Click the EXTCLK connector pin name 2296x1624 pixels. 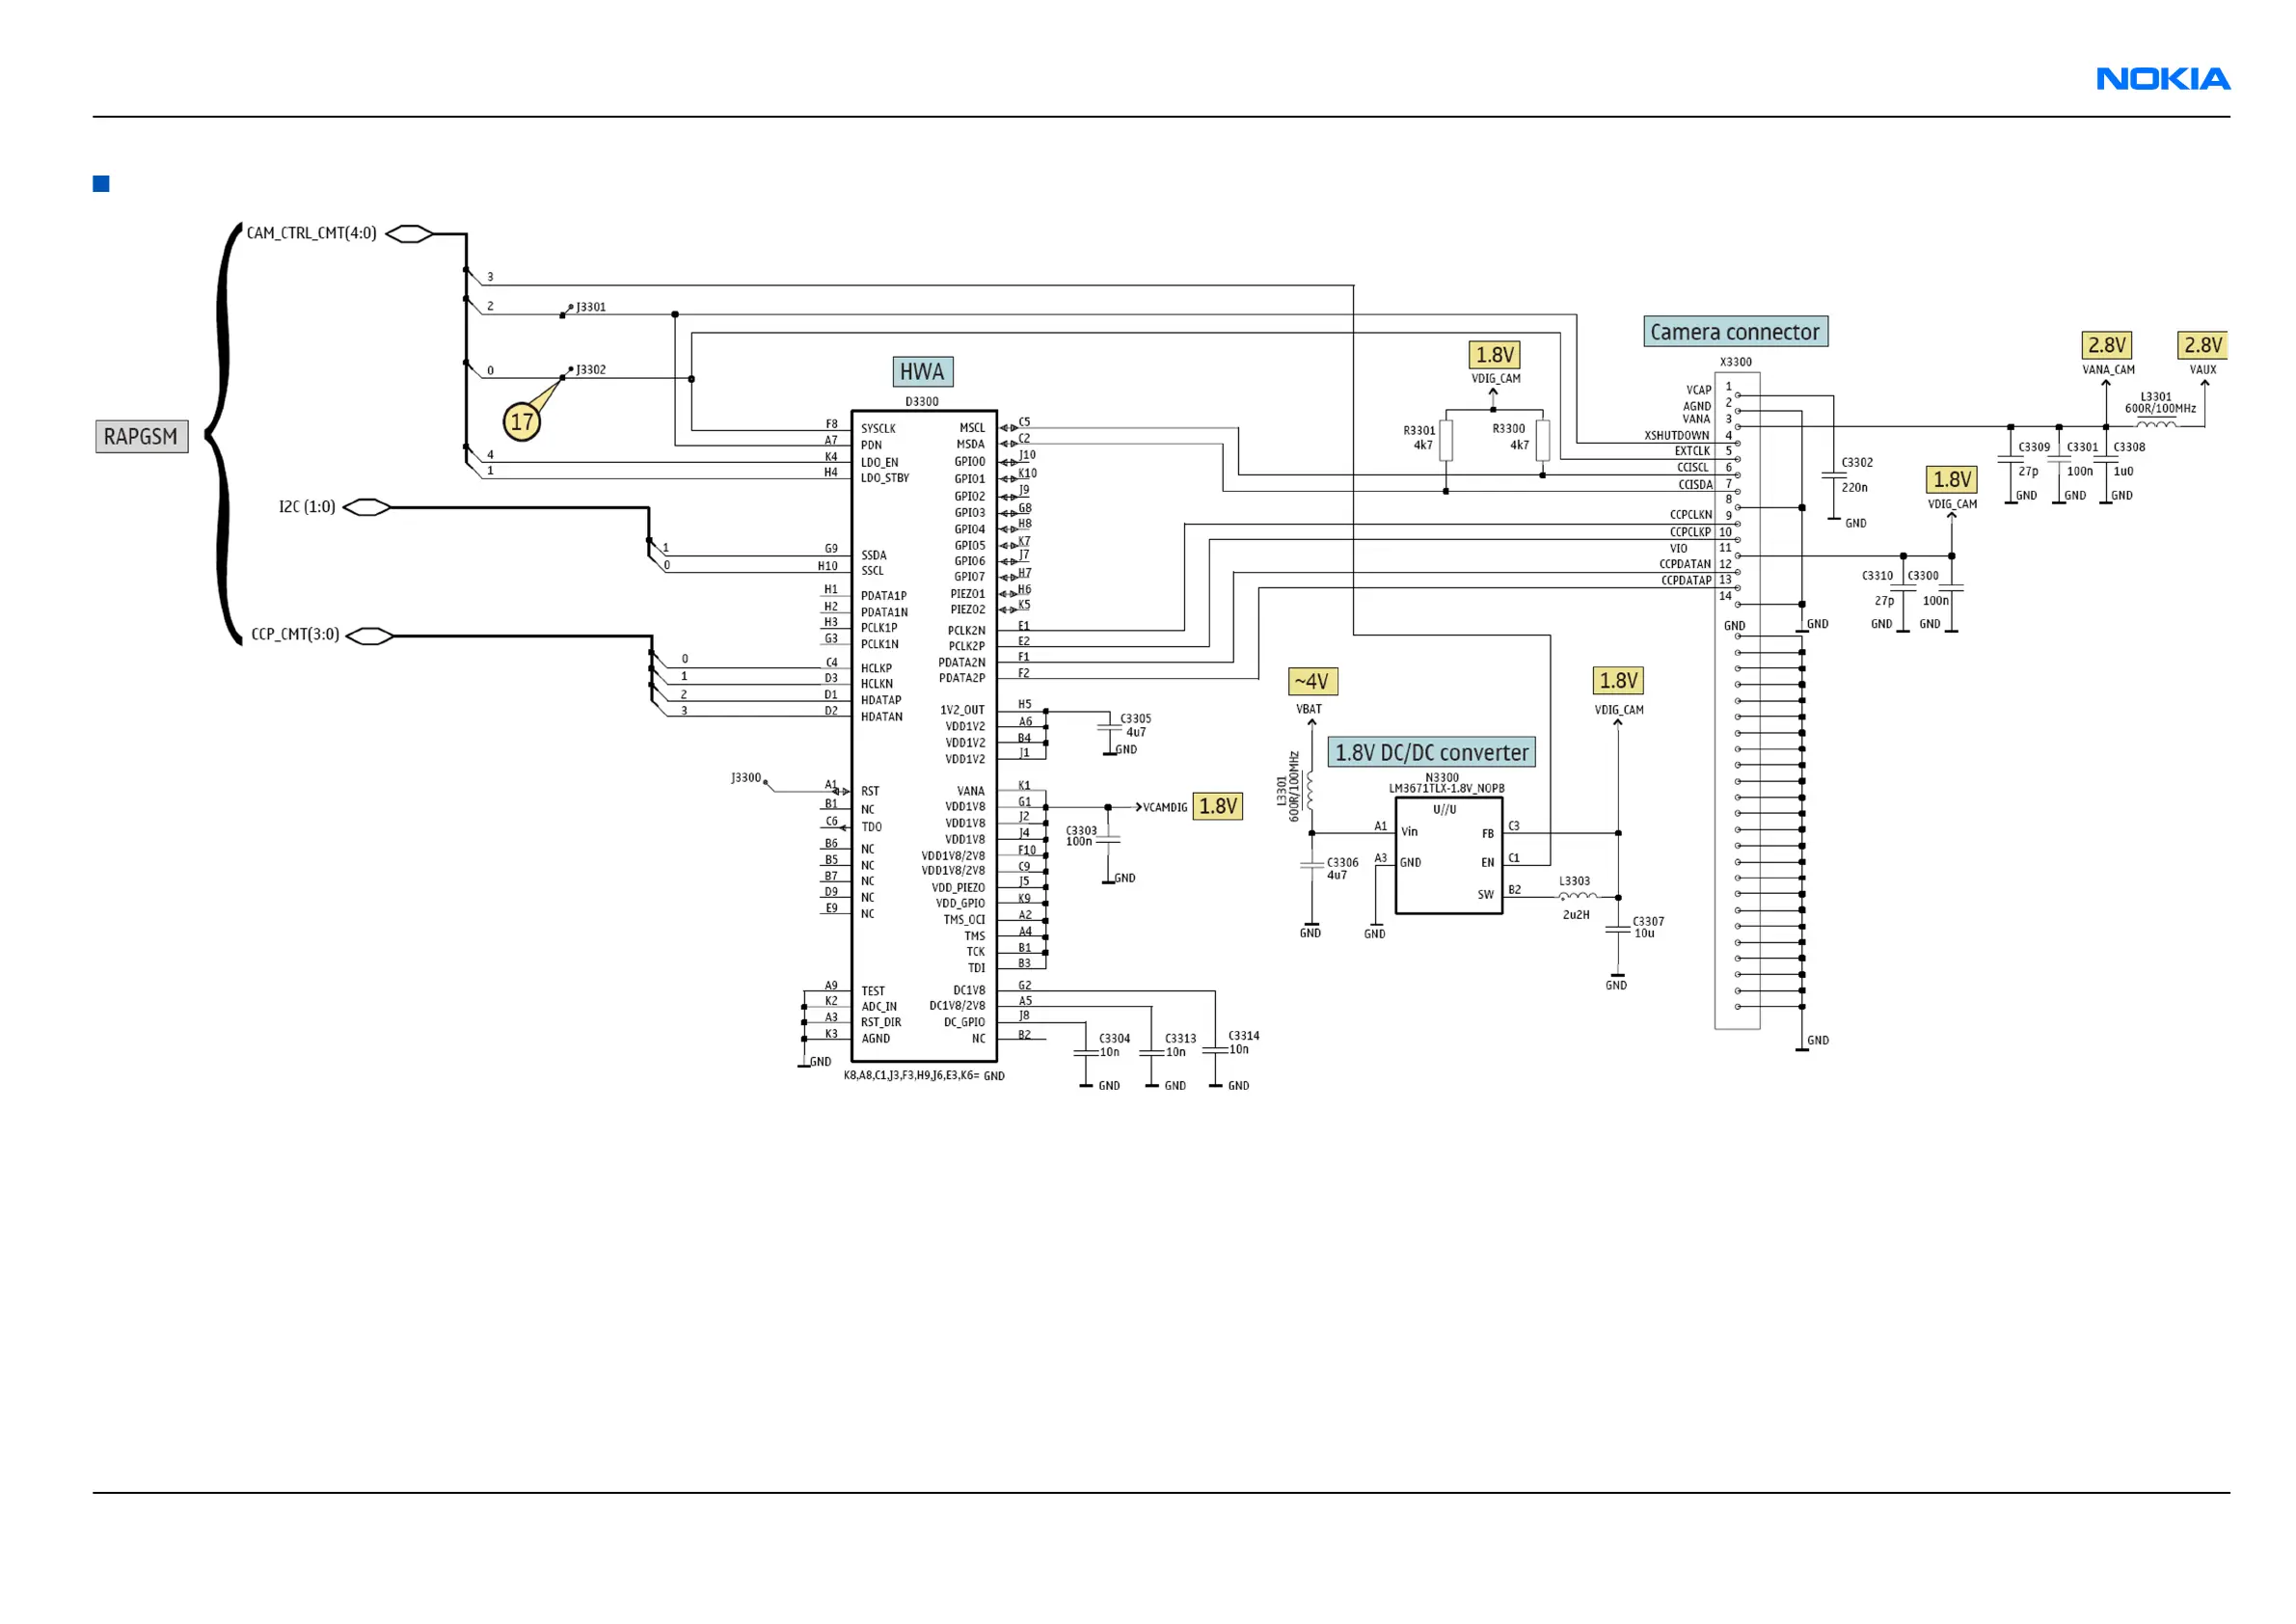point(1693,451)
